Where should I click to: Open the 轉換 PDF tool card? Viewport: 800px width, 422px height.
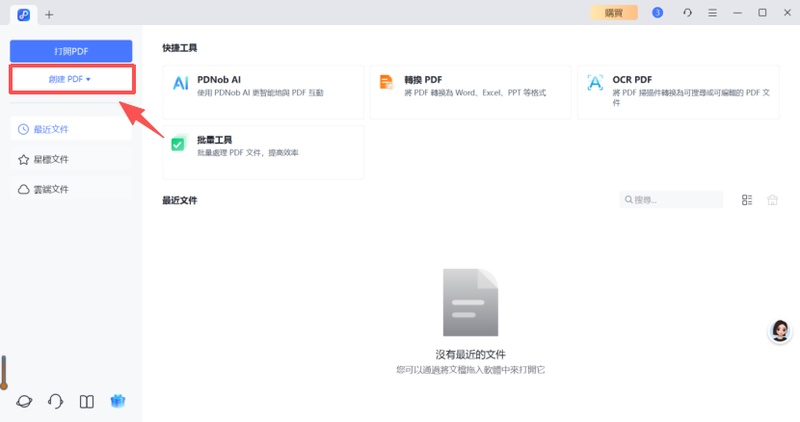[x=470, y=92]
